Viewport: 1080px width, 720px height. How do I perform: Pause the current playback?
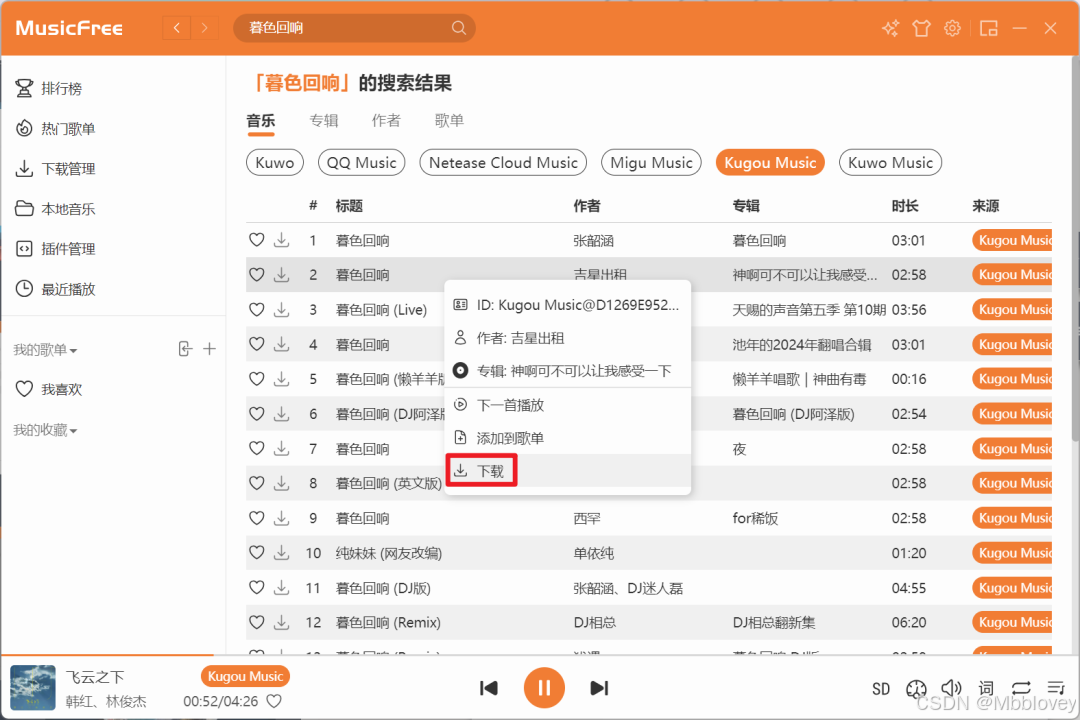click(544, 688)
